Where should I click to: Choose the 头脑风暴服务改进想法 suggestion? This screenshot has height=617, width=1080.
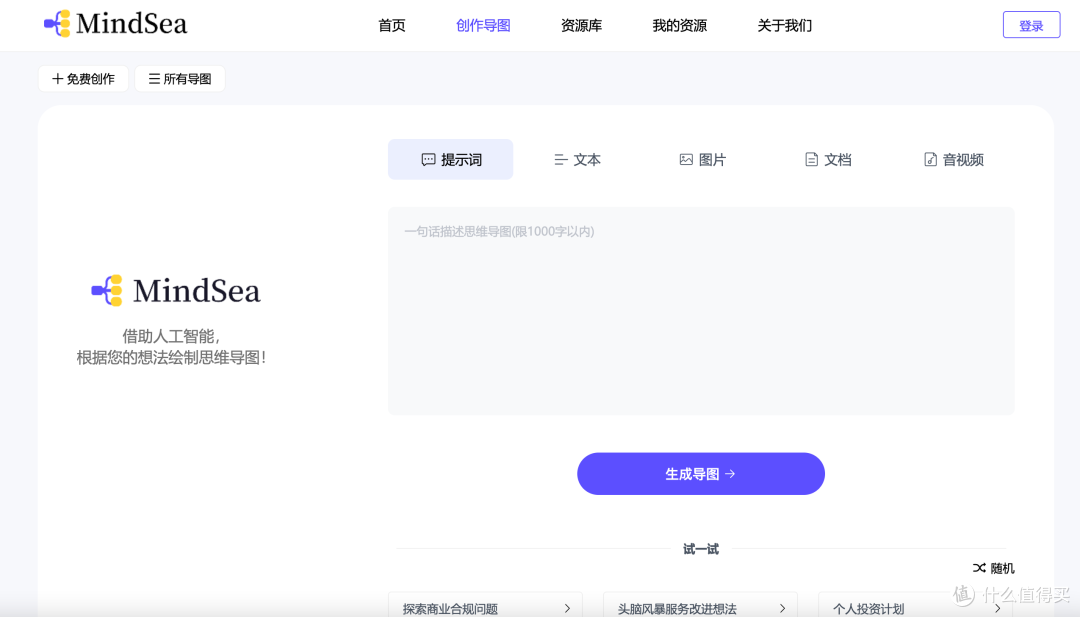[x=700, y=606]
